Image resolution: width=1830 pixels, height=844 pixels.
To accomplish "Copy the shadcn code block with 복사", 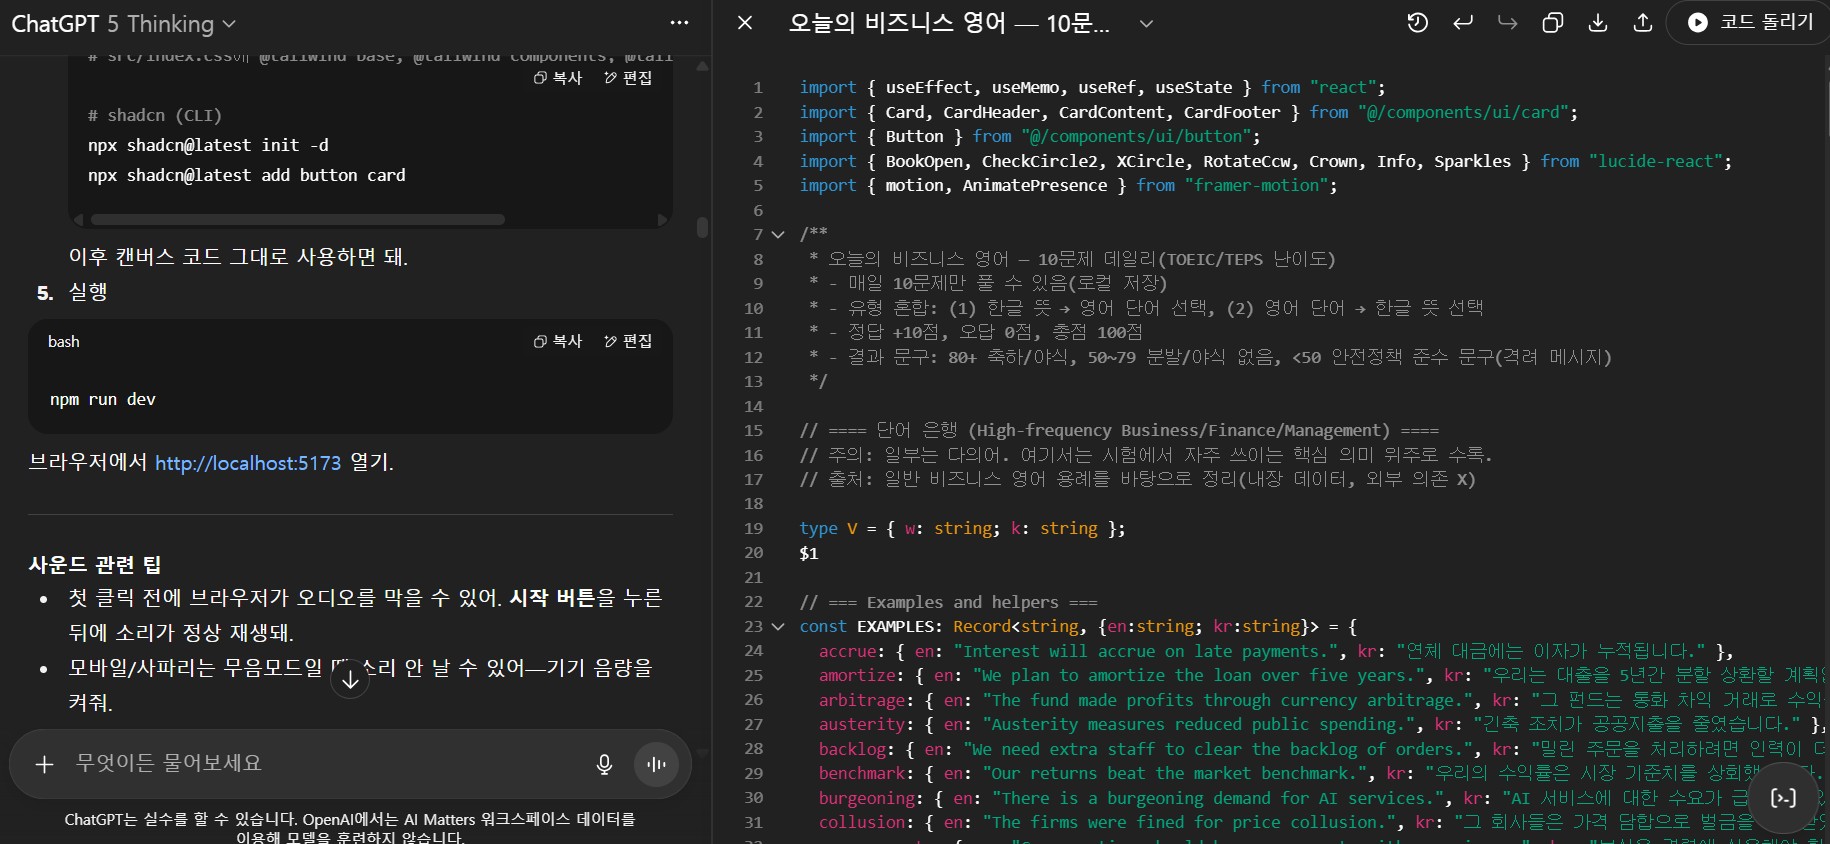I will point(558,78).
